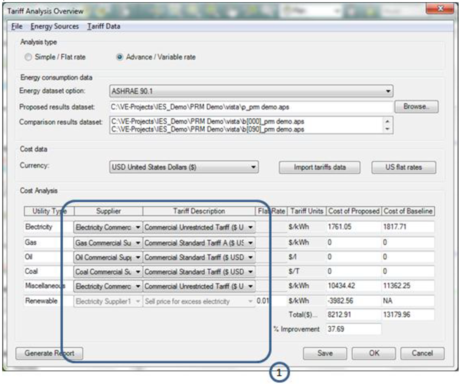Open the File menu
Screen dimensions: 463x384
[17, 26]
